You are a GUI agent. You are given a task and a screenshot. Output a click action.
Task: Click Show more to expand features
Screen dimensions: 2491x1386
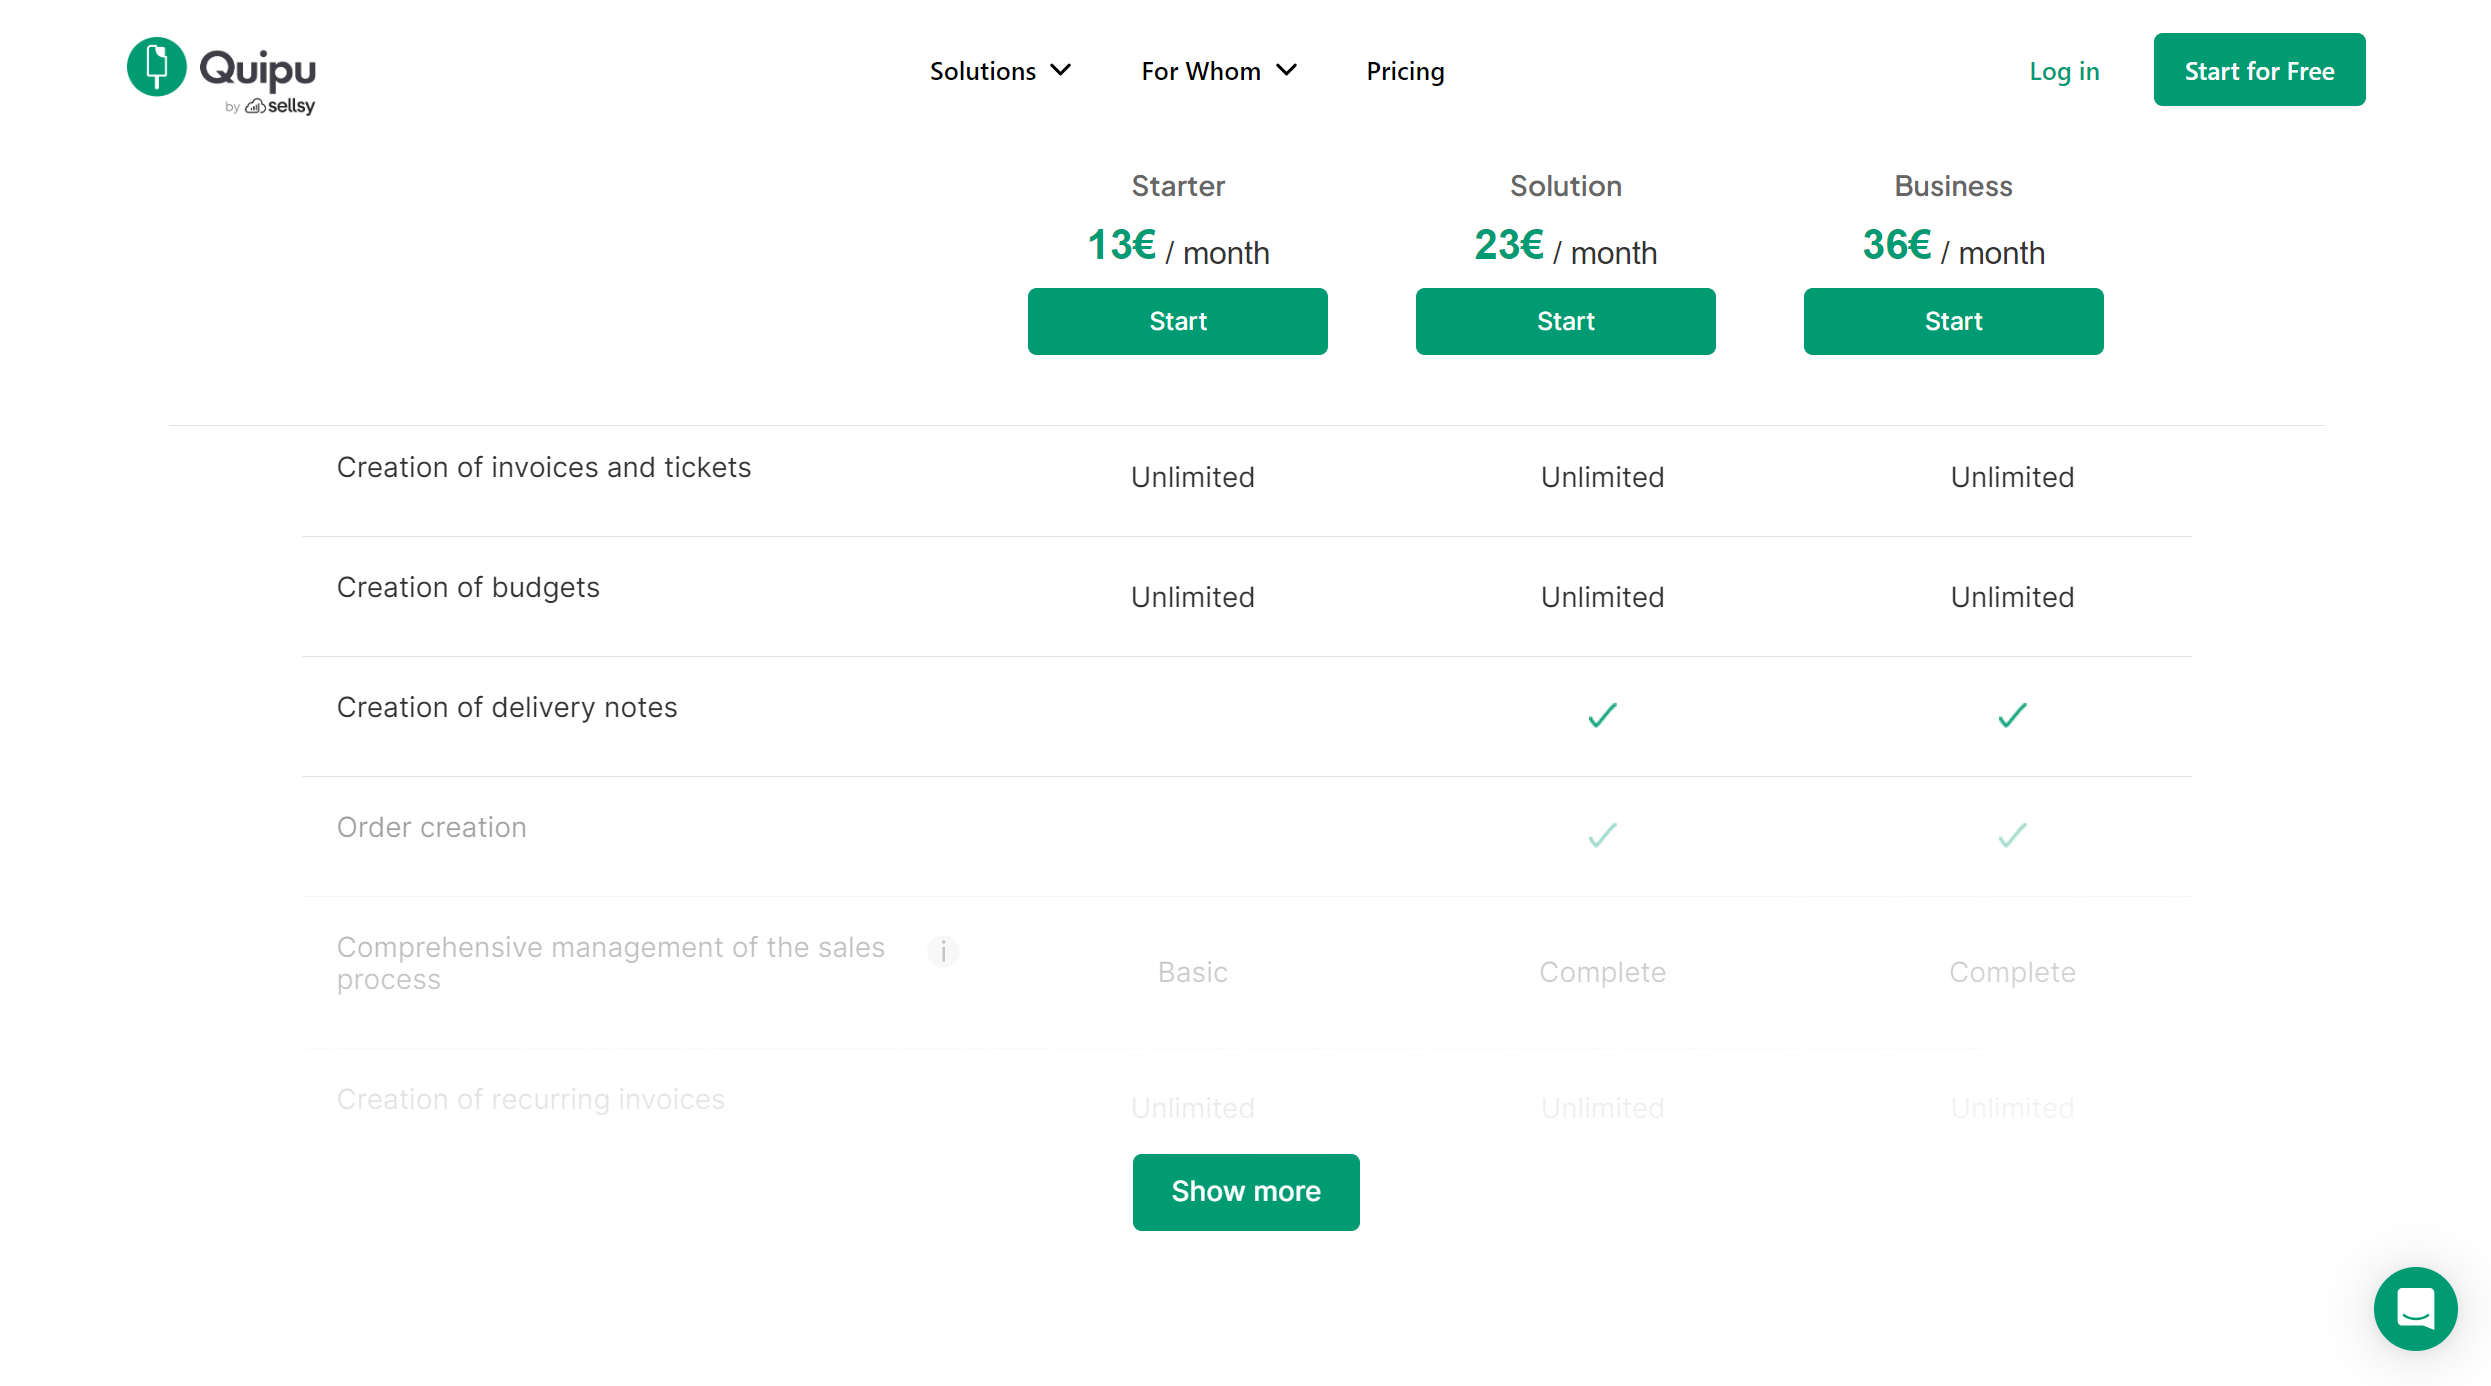pyautogui.click(x=1245, y=1192)
